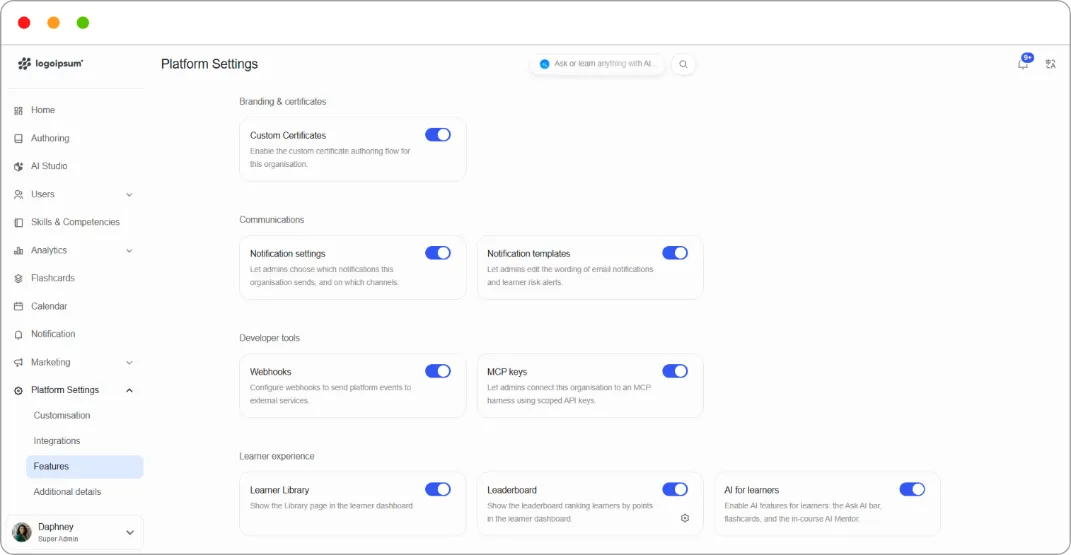Turn off Learner Library toggle
Image resolution: width=1071 pixels, height=555 pixels.
[x=438, y=489]
